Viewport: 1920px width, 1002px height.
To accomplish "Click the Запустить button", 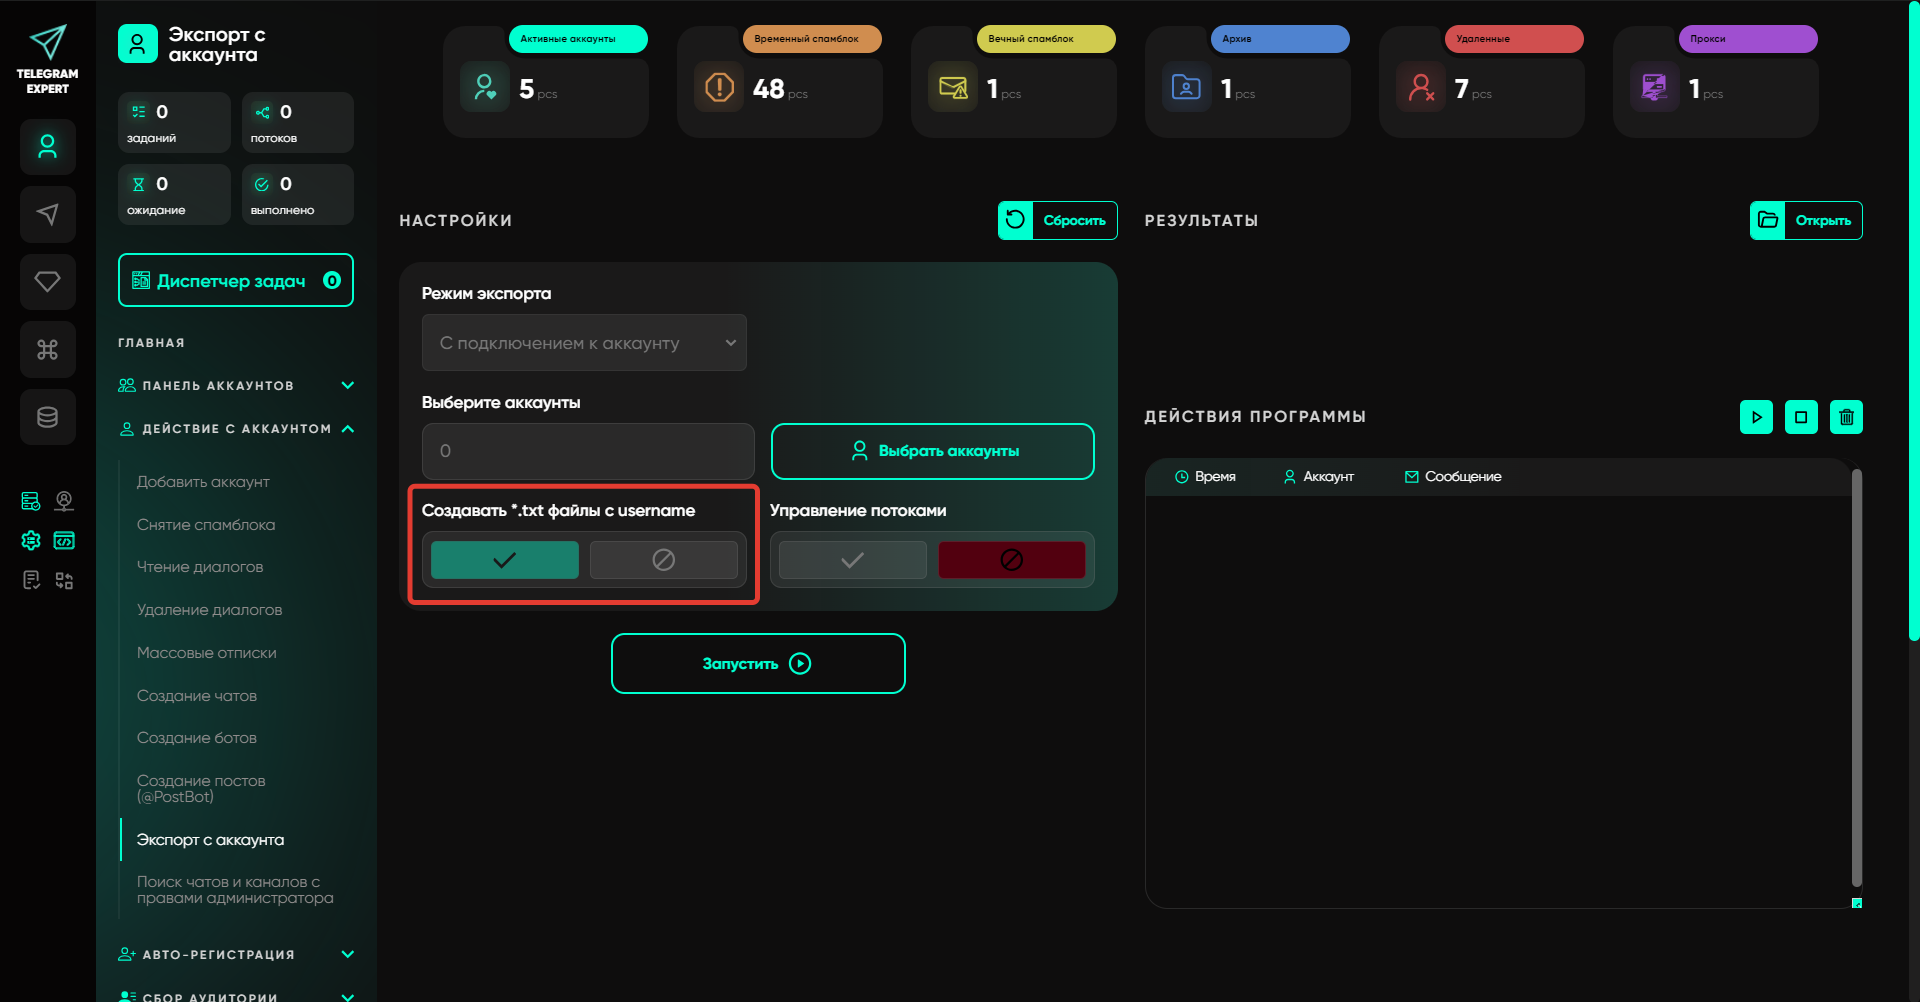I will [758, 664].
